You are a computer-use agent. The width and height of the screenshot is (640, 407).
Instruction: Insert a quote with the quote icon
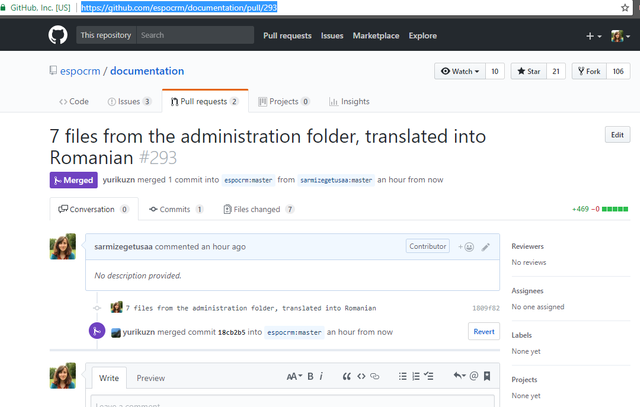[347, 376]
